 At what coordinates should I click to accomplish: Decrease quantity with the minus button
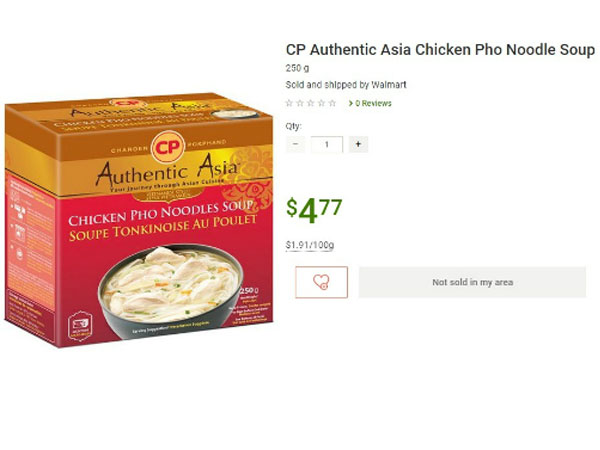295,144
